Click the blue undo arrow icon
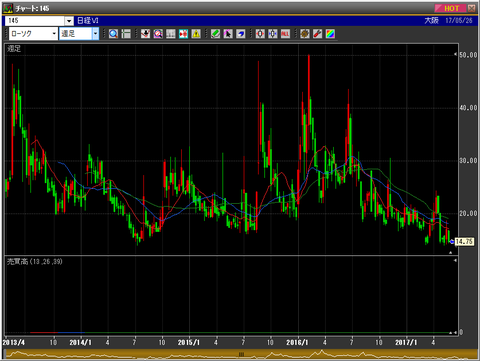 coord(241,34)
